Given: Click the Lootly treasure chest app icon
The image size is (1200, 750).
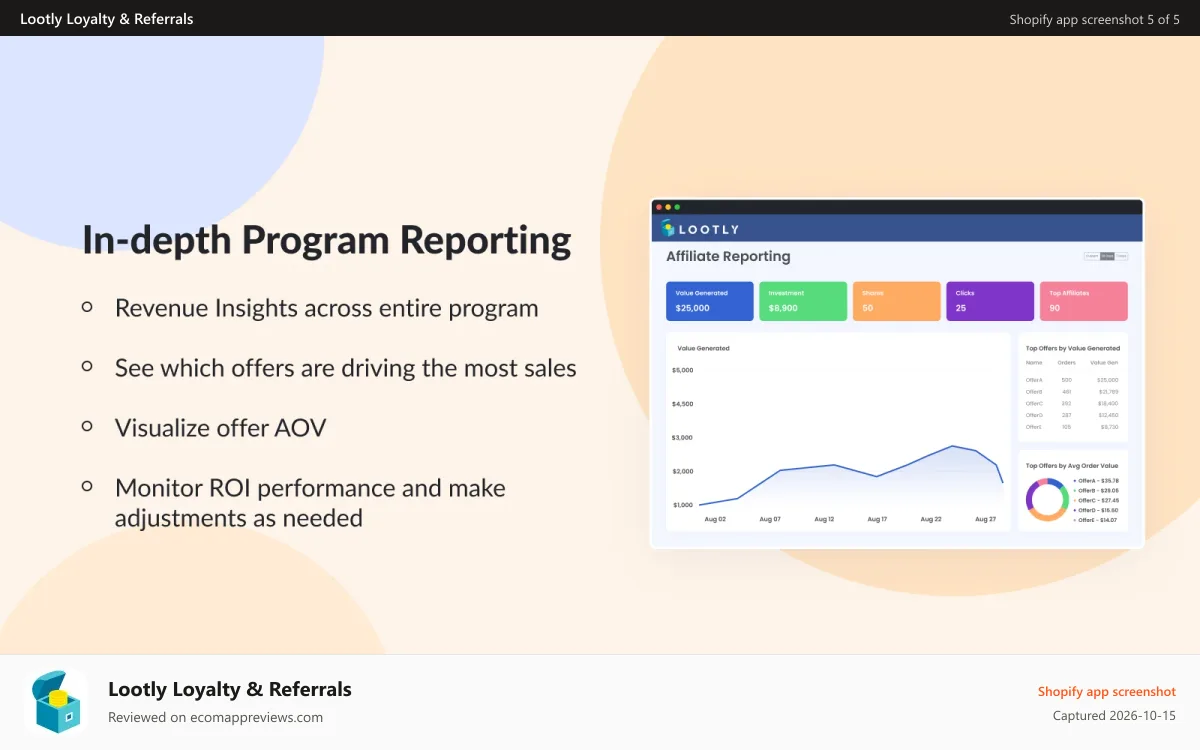Looking at the screenshot, I should point(56,702).
